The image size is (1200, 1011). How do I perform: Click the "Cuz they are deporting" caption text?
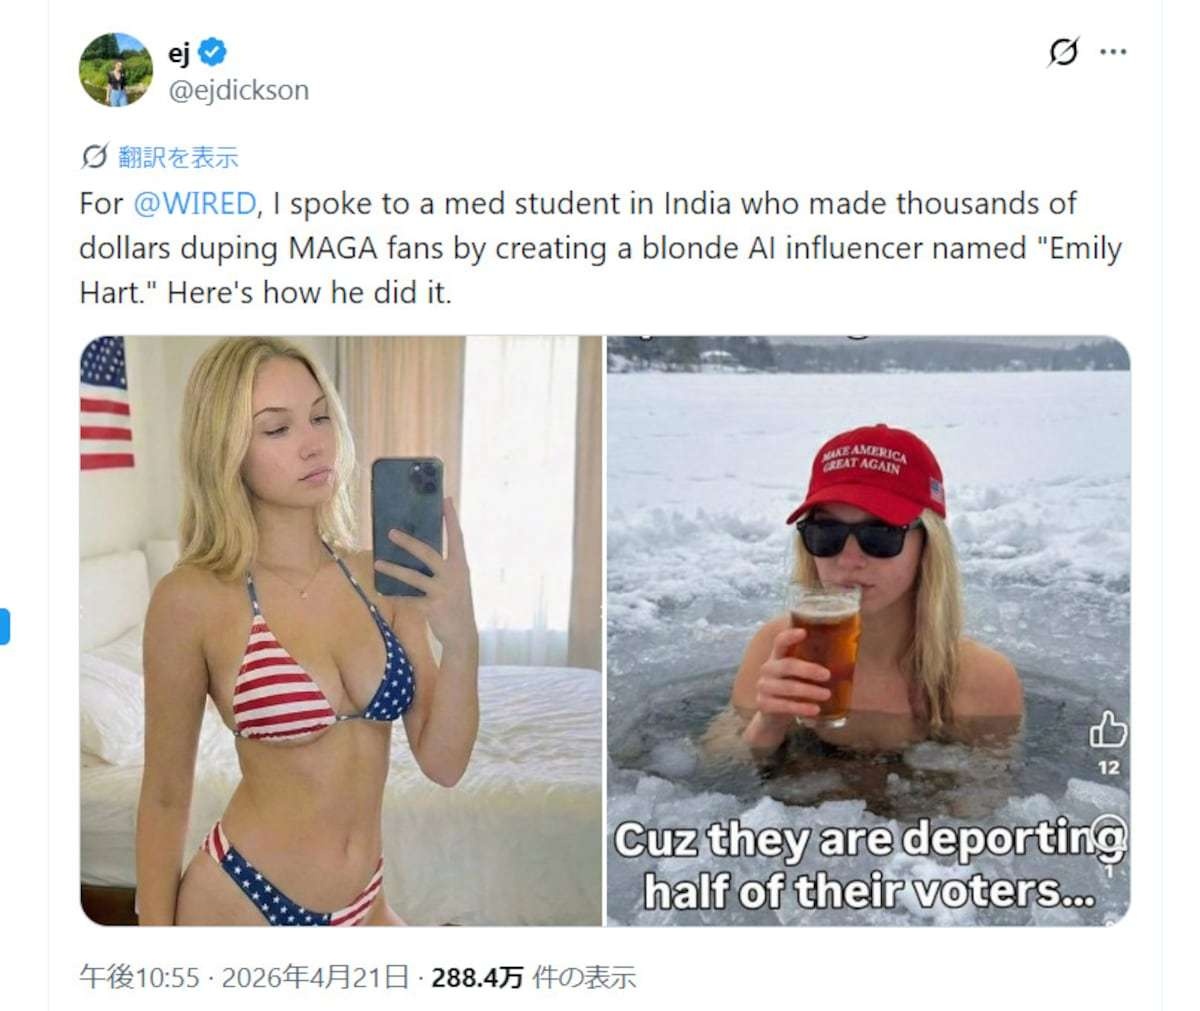[x=868, y=840]
